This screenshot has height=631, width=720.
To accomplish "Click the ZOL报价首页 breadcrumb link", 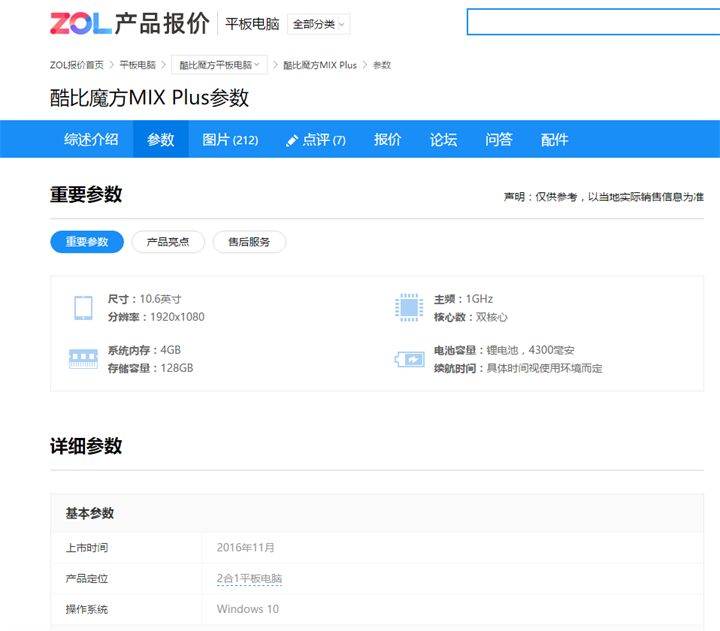I will 77,65.
